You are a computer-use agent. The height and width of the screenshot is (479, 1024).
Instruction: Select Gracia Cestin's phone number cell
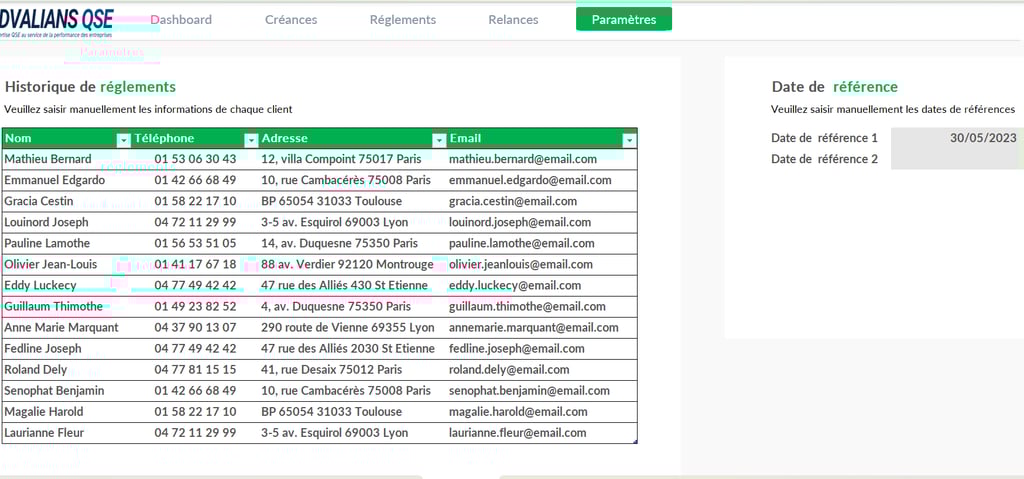tap(195, 201)
